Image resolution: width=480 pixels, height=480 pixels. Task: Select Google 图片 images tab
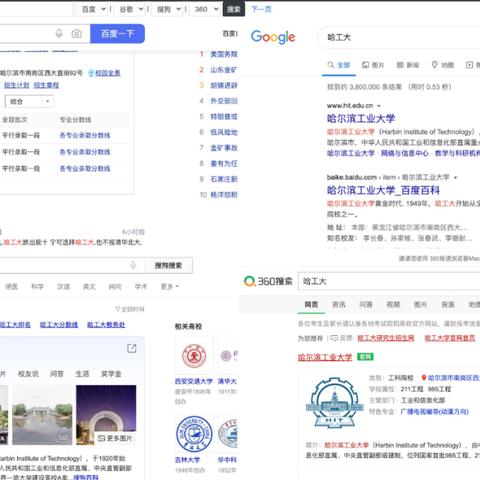point(373,65)
